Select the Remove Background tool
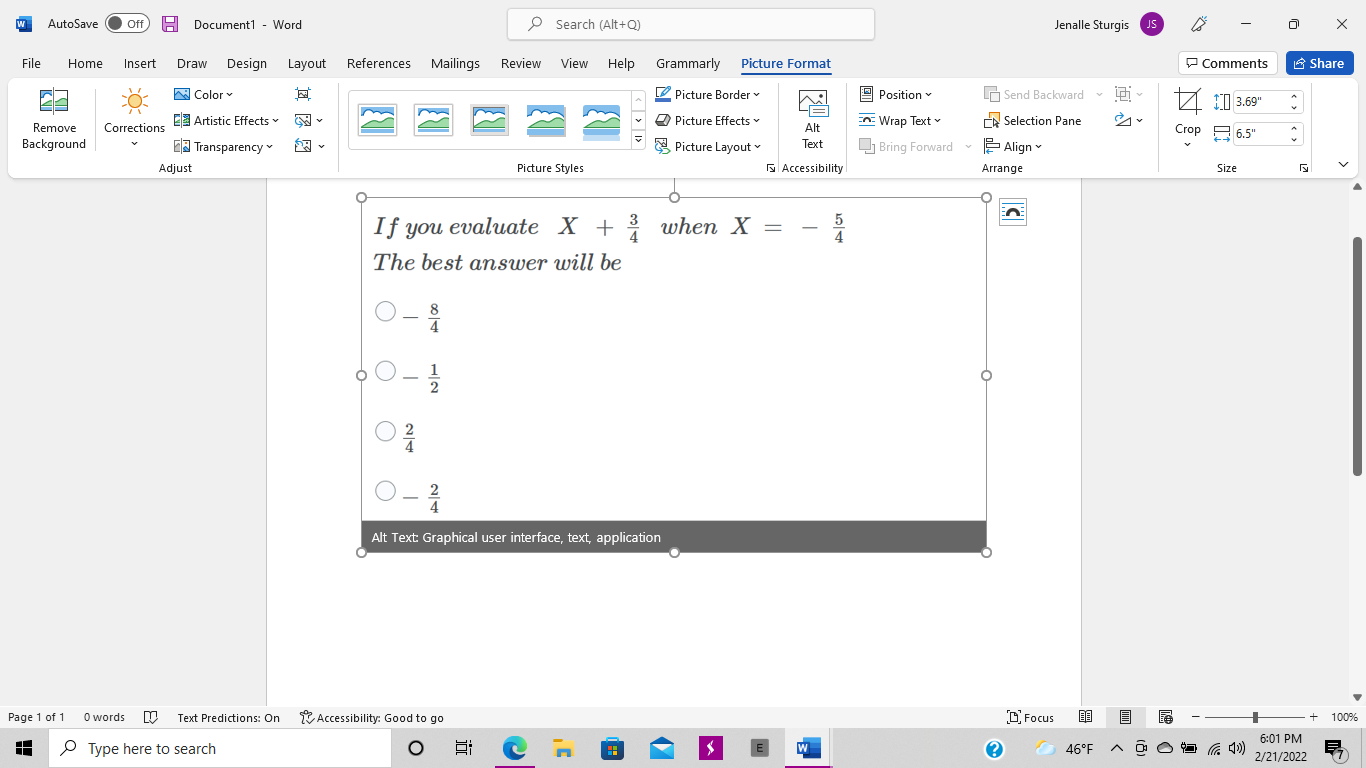Viewport: 1366px width, 768px height. pyautogui.click(x=54, y=120)
